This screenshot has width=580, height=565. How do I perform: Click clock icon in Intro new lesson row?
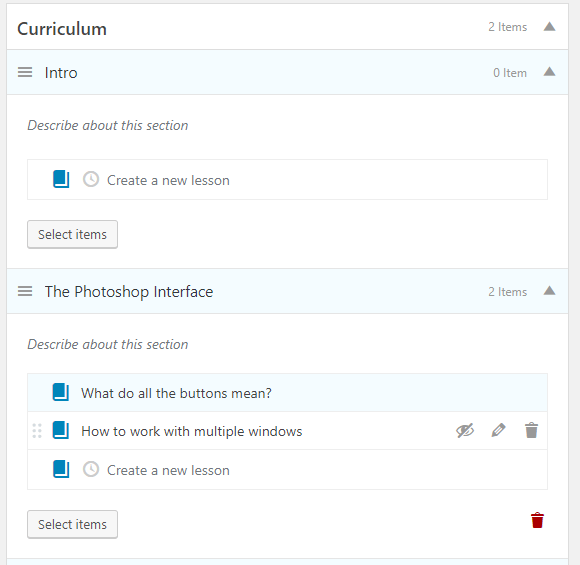click(x=91, y=179)
